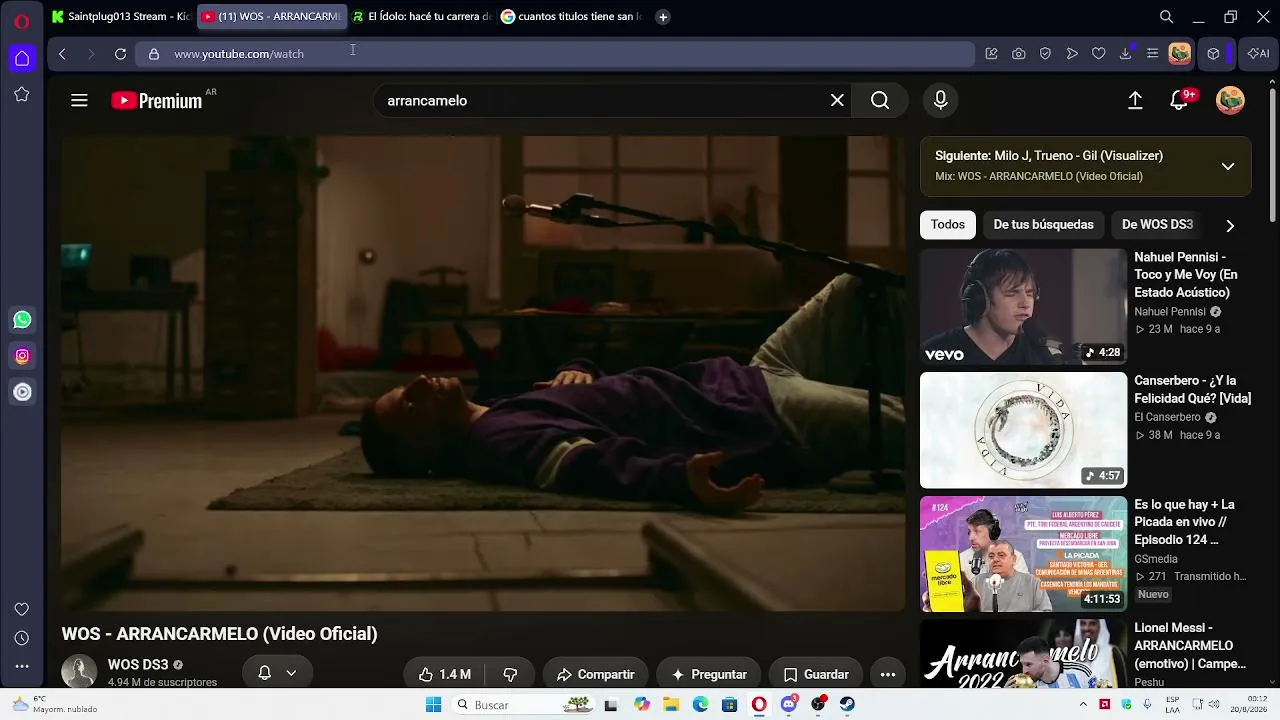Open the WOS DS3 channel avatar

coord(79,672)
